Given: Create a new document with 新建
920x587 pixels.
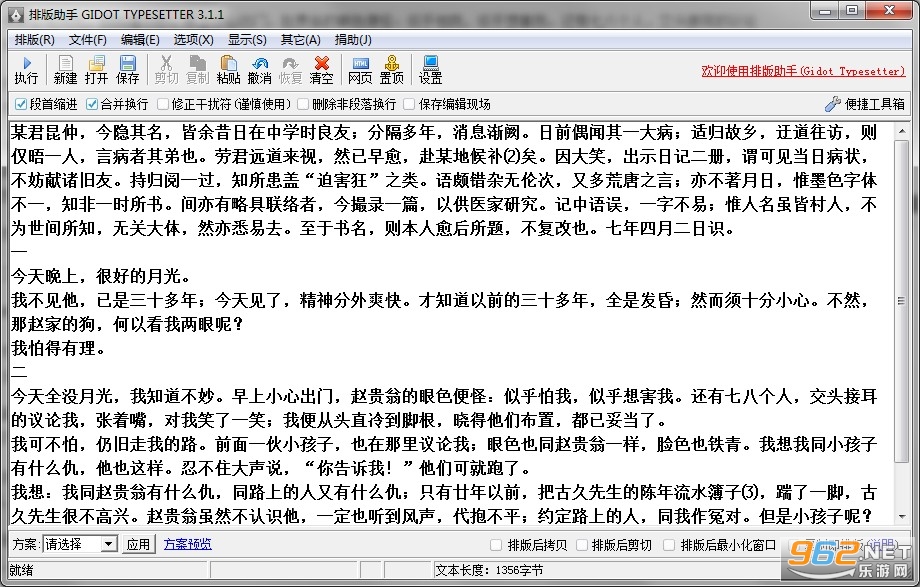Looking at the screenshot, I should tap(65, 70).
